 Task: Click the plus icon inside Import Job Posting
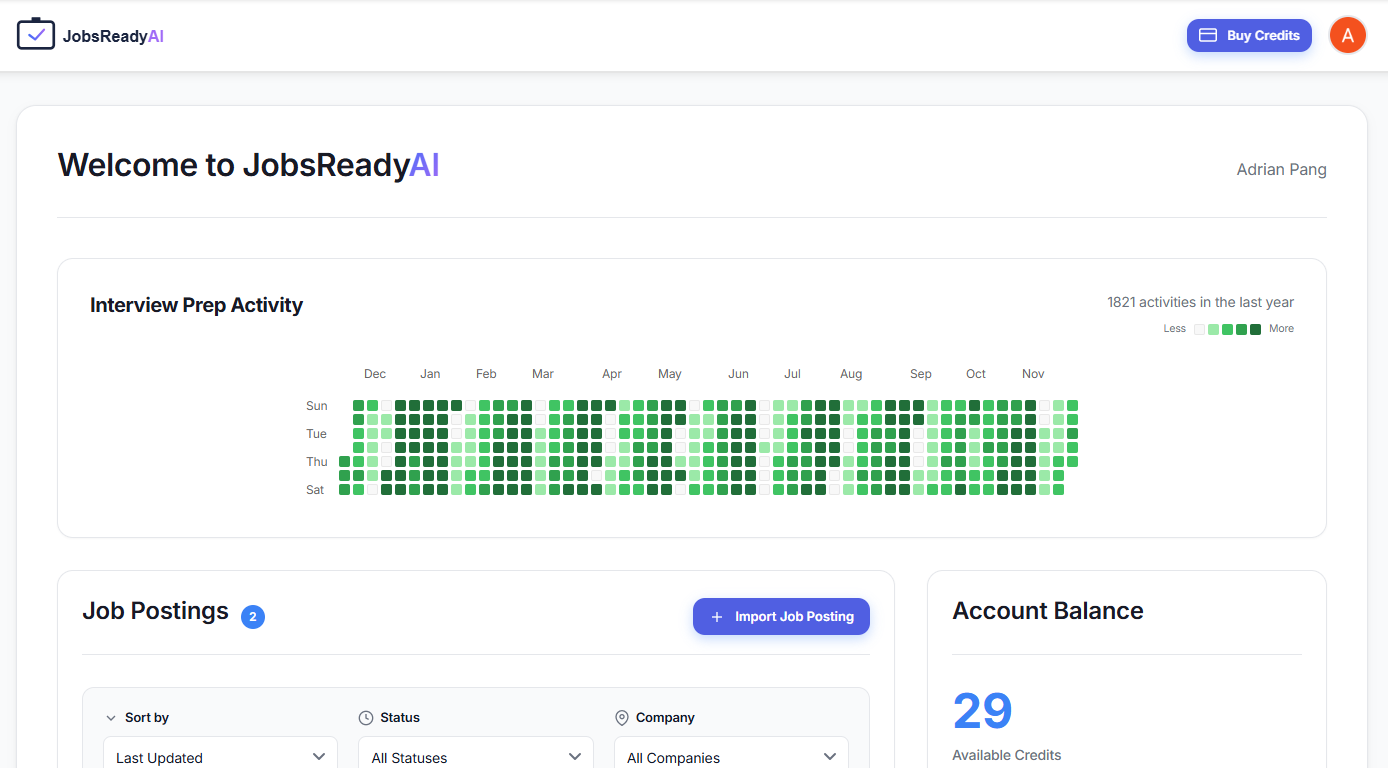(x=716, y=616)
